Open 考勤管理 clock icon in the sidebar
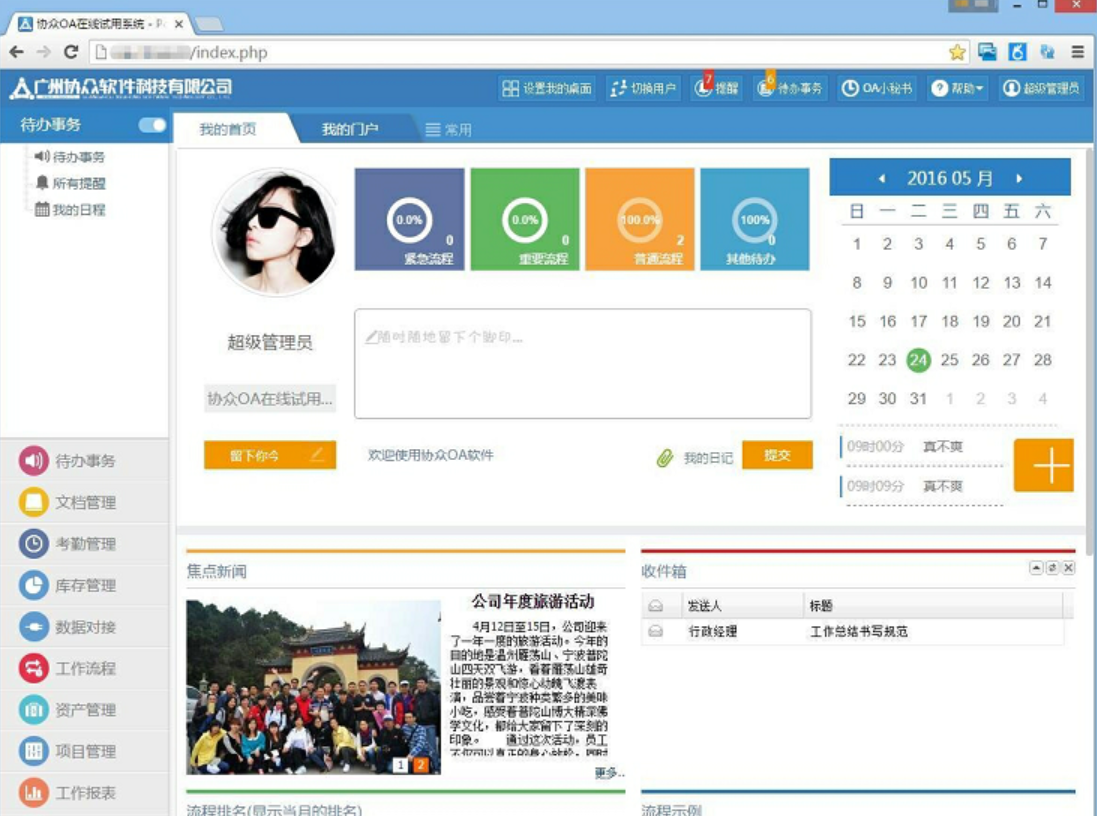The width and height of the screenshot is (1097, 816). tap(34, 544)
